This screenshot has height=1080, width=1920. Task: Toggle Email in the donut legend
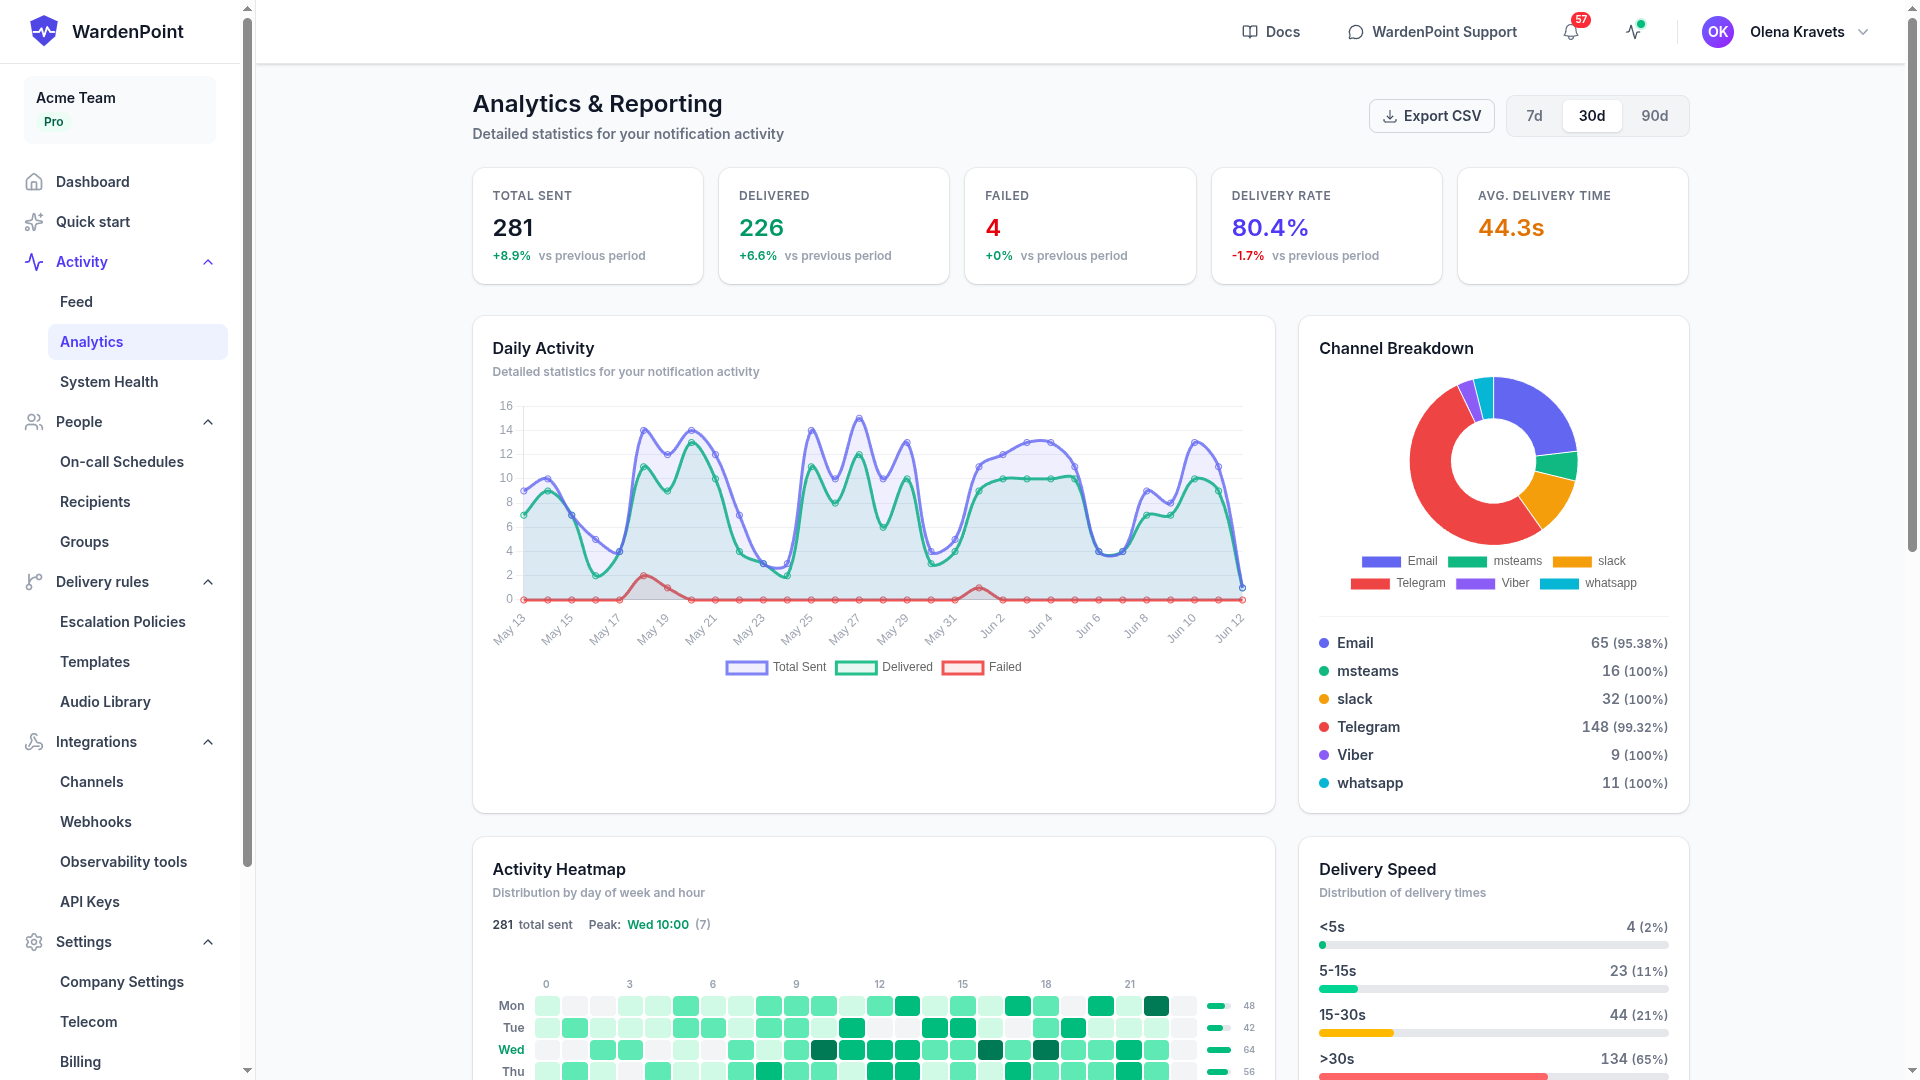[x=1399, y=561]
